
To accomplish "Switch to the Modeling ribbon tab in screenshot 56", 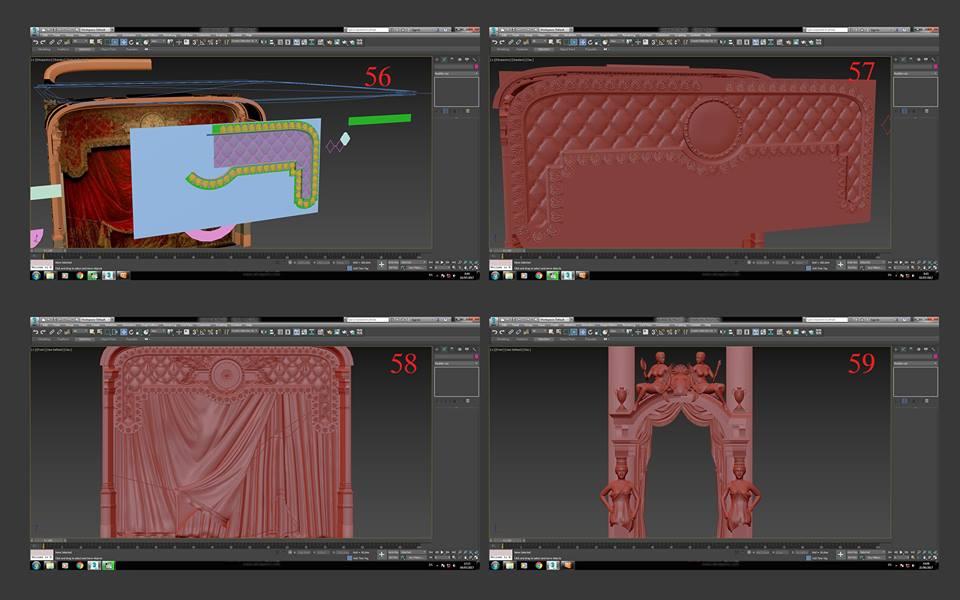I will pyautogui.click(x=44, y=48).
